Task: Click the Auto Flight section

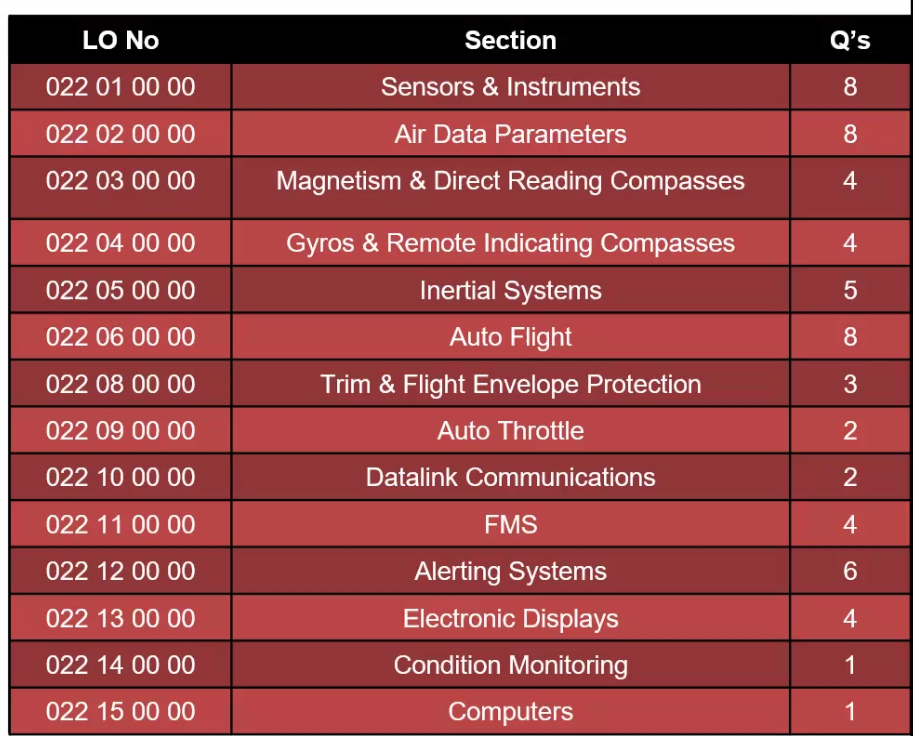Action: pyautogui.click(x=510, y=337)
